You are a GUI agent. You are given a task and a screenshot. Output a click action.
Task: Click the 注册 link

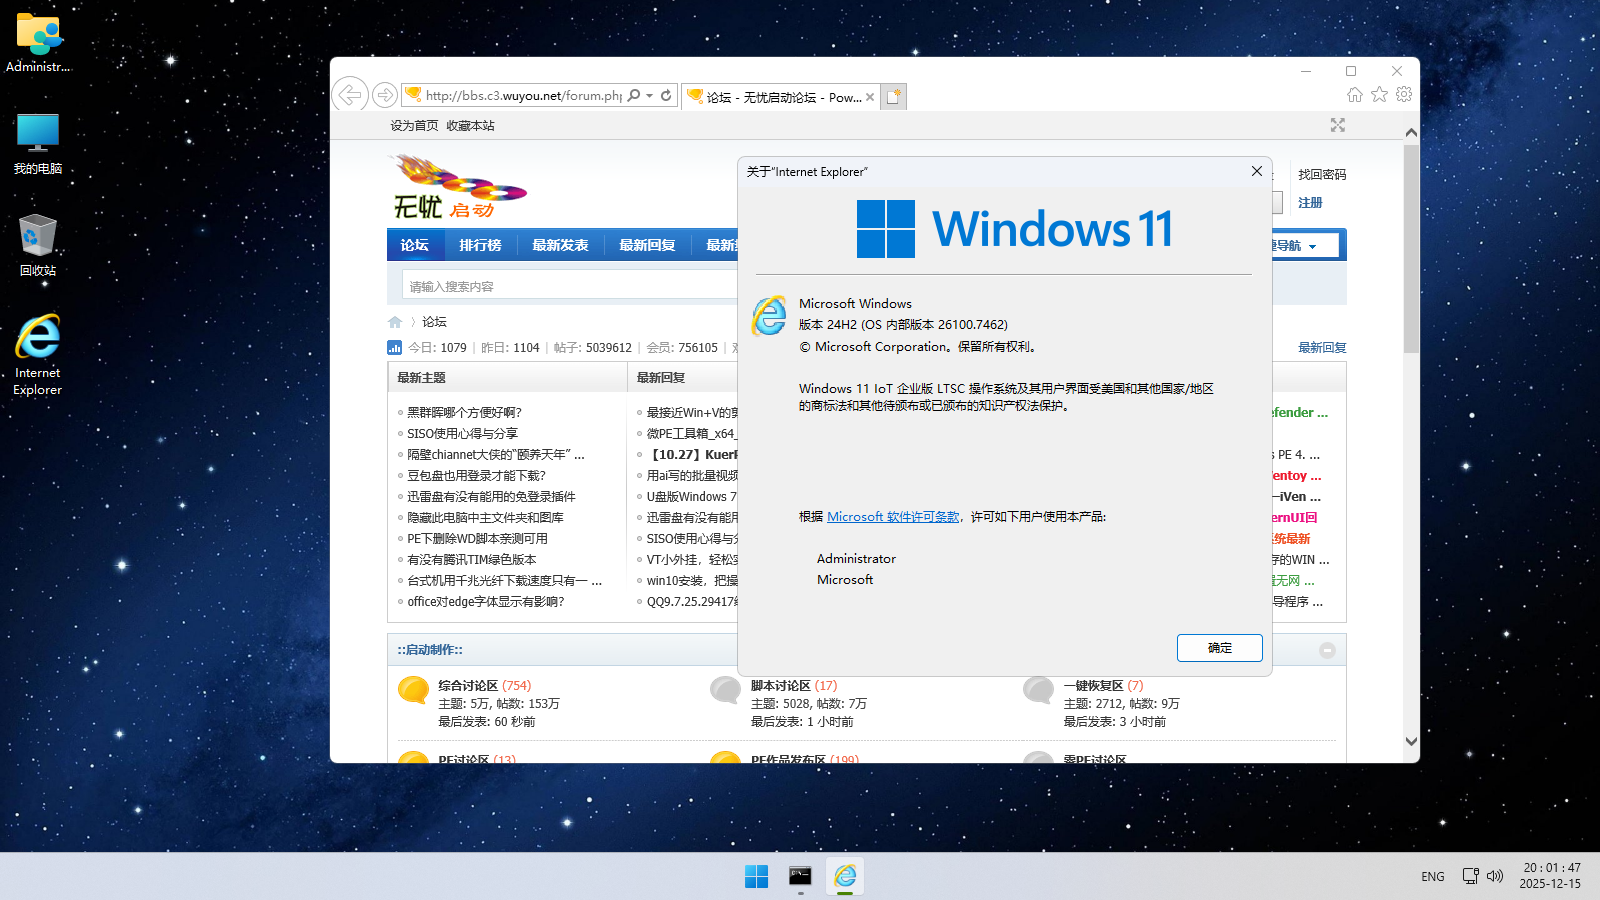click(x=1310, y=202)
